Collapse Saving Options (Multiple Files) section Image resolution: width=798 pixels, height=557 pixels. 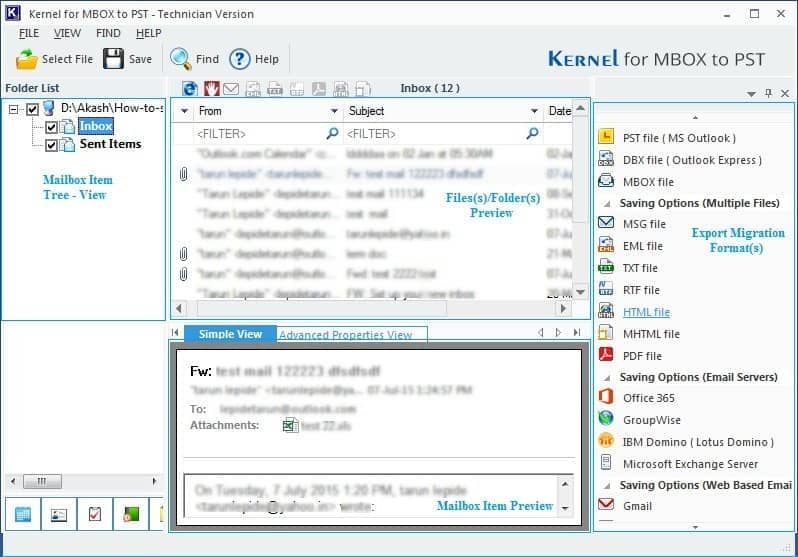[607, 204]
